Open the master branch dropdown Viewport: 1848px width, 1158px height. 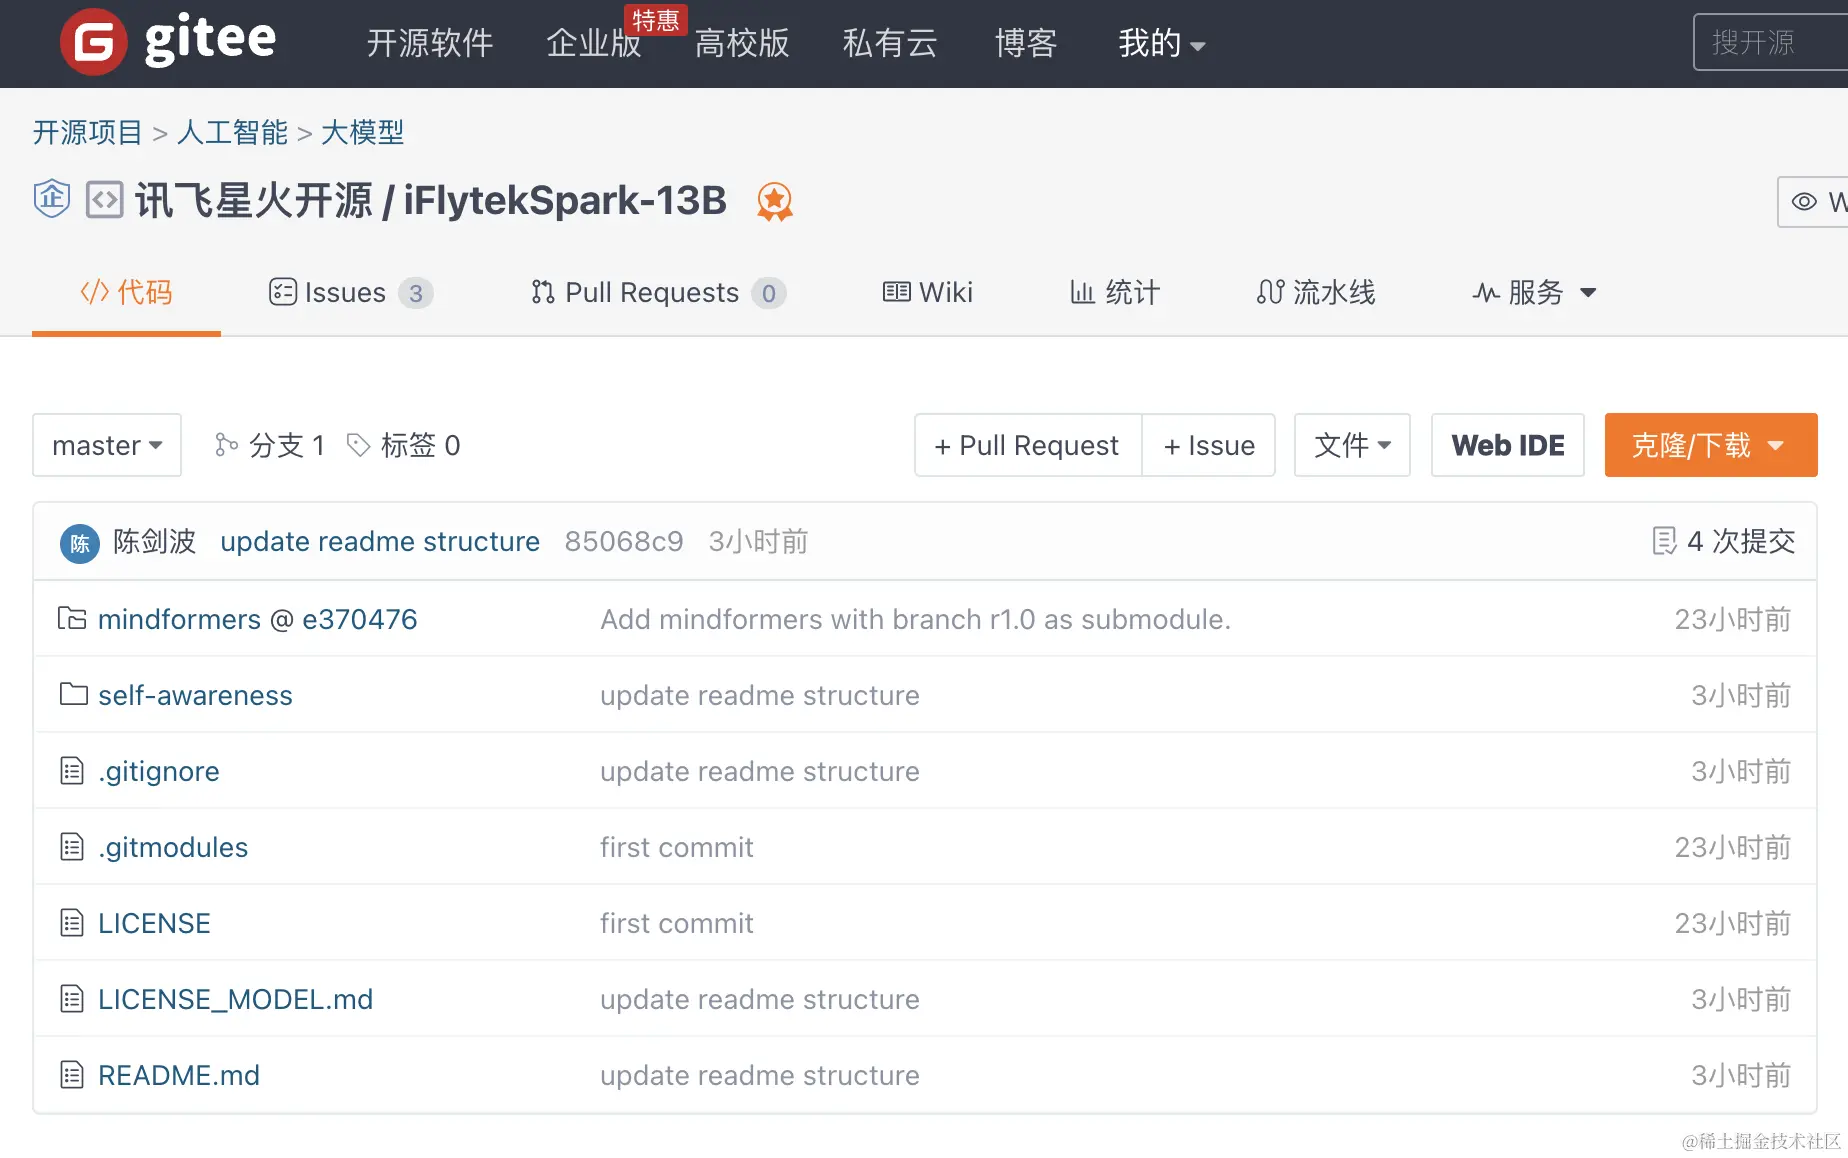pos(107,445)
